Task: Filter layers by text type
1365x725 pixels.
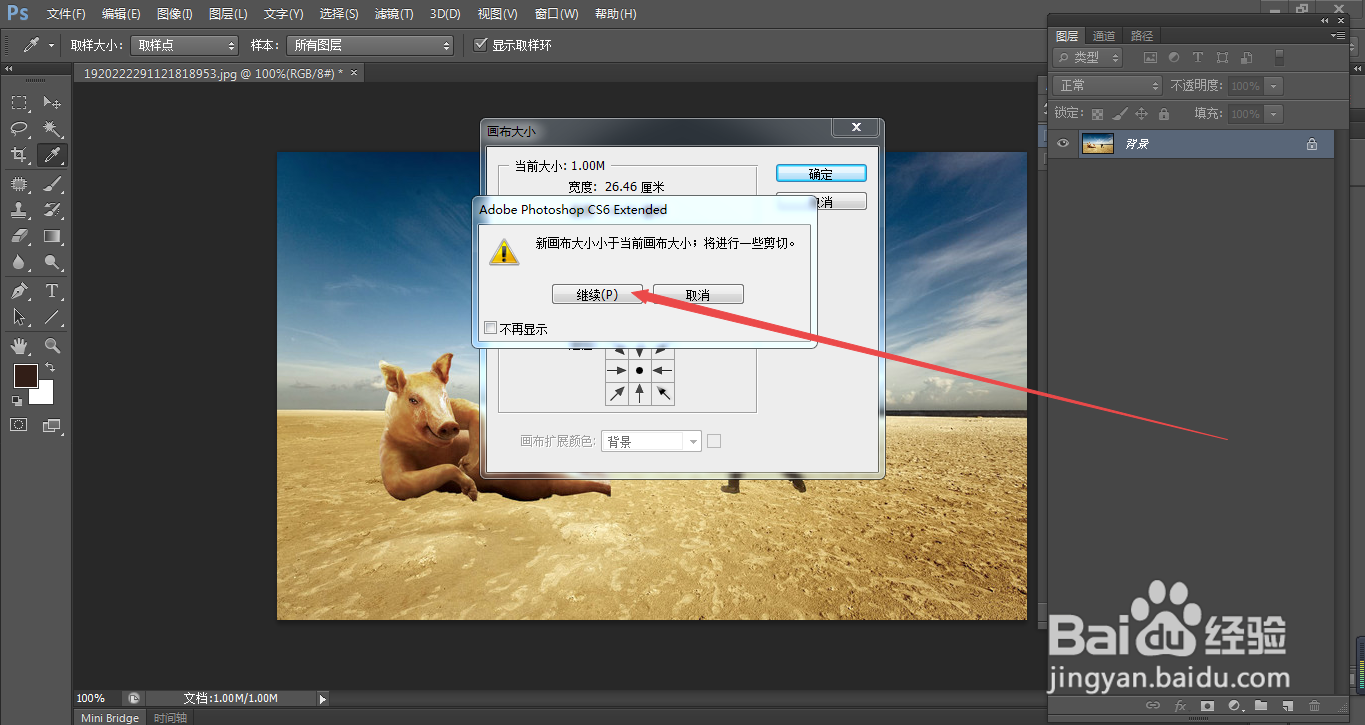Action: 1198,58
